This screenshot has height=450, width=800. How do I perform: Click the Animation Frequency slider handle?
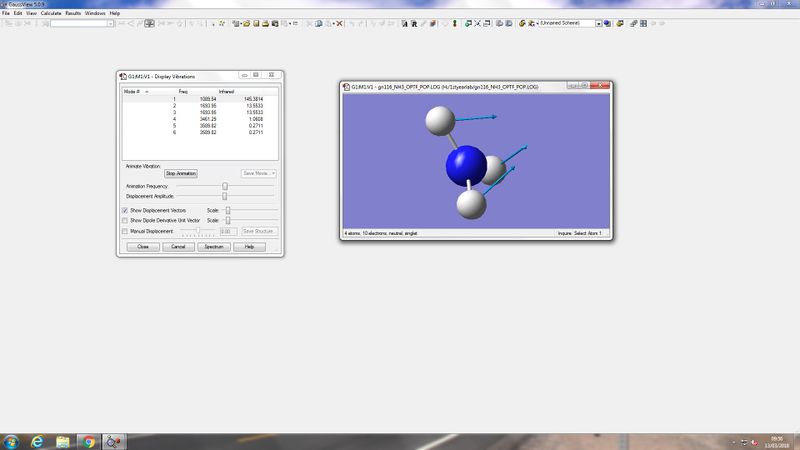pos(224,186)
